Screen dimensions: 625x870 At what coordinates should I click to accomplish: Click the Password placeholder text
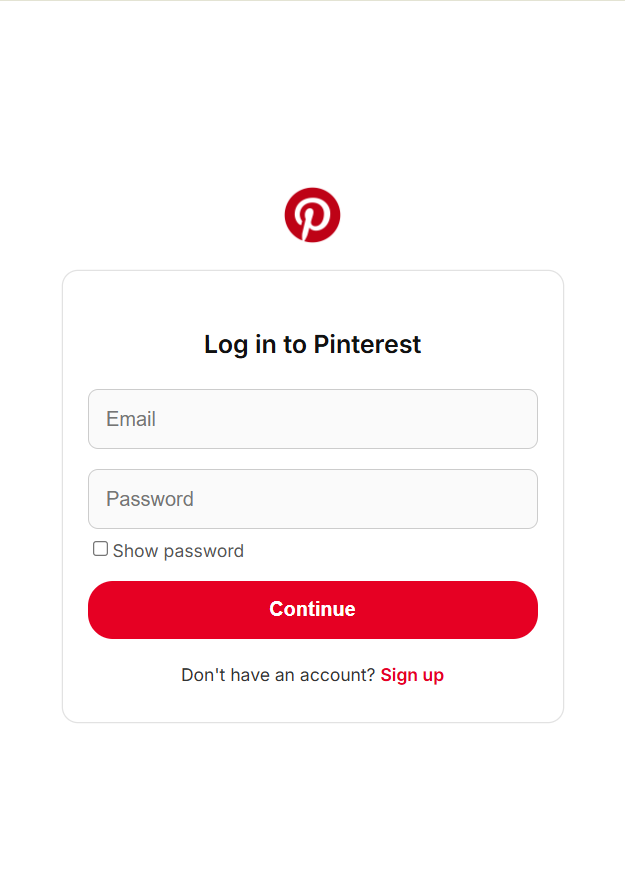point(150,499)
